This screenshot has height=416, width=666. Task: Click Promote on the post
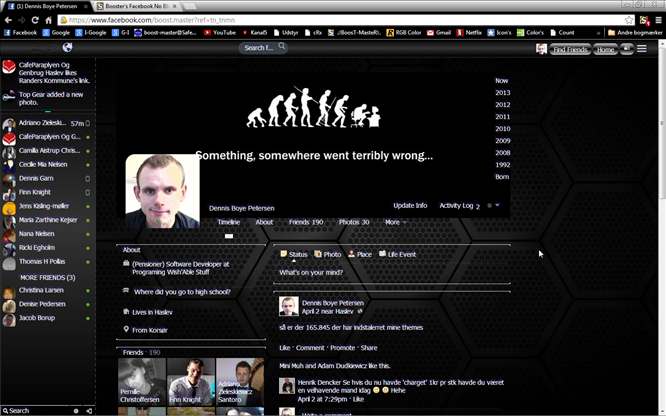click(342, 348)
